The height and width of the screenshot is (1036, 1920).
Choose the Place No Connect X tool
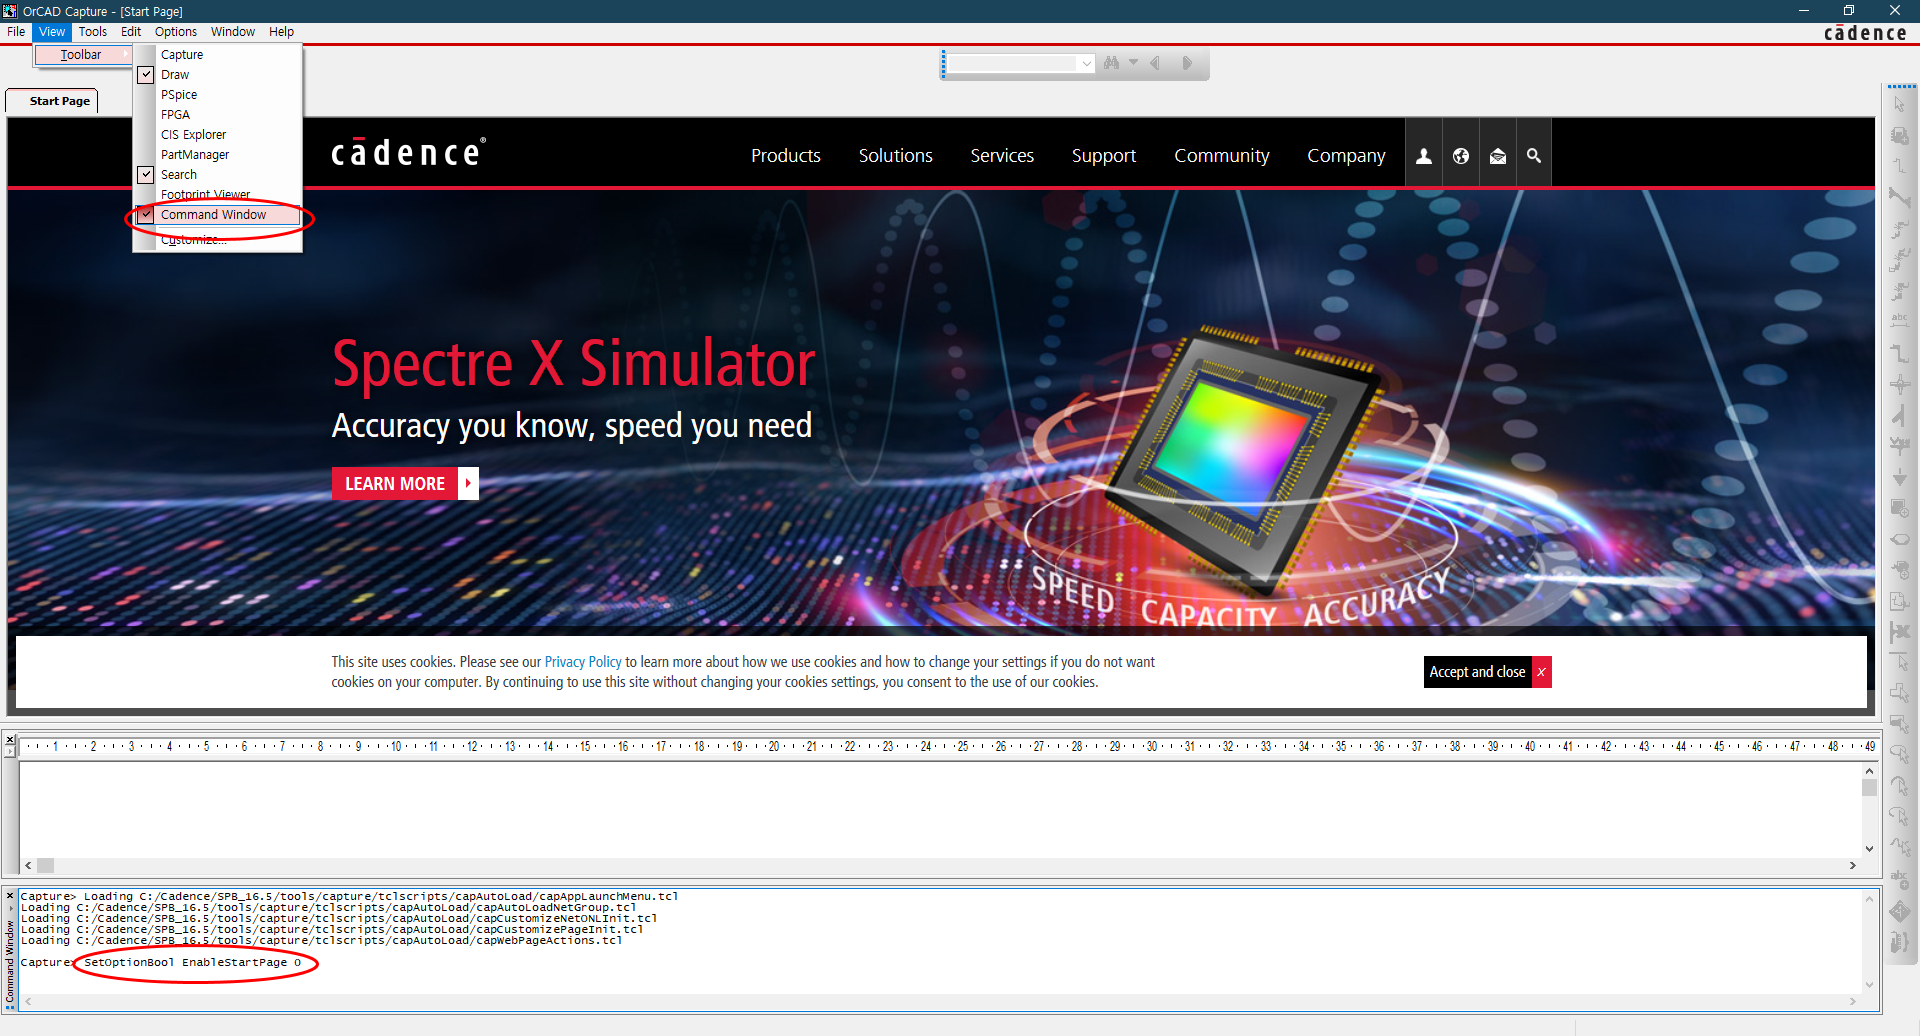tap(1899, 631)
